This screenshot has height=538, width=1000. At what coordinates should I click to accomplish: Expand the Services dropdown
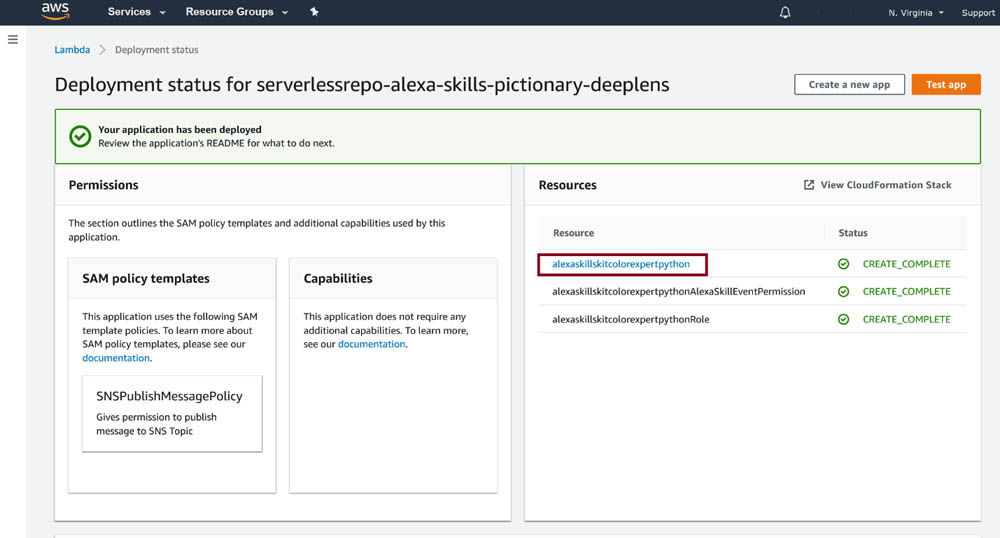(x=136, y=11)
